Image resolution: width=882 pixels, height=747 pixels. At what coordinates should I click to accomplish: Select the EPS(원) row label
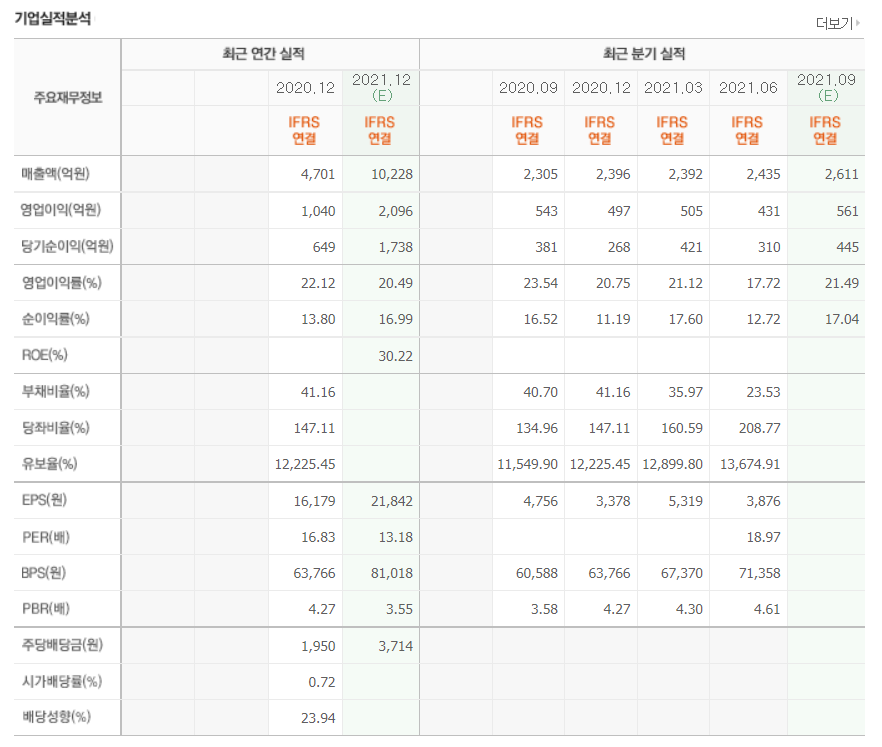tap(44, 500)
